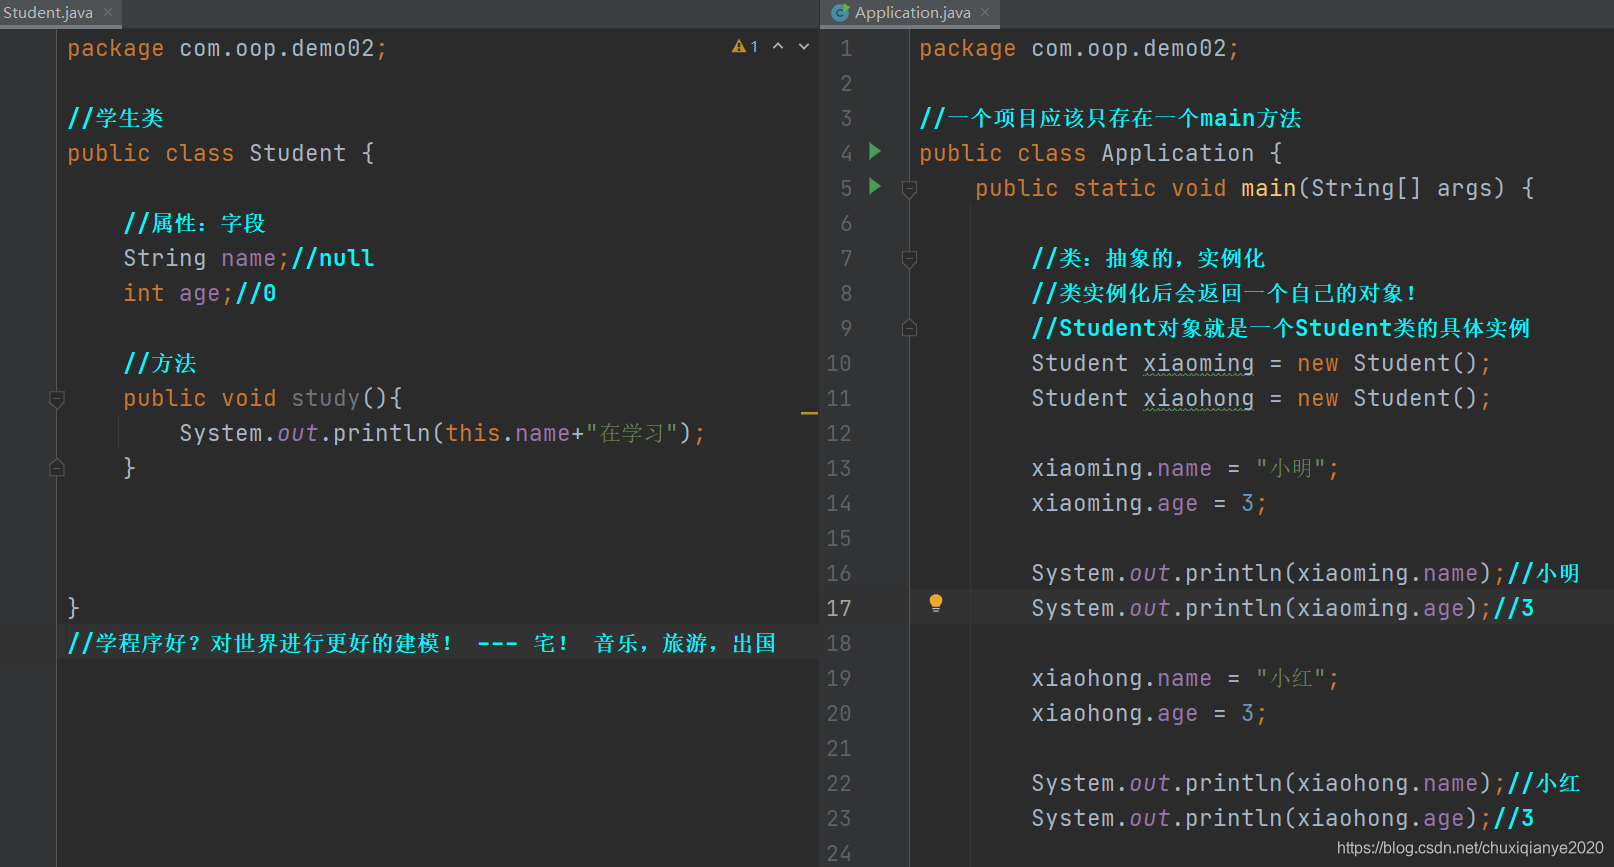Click the //学生类 comment in Student.java
The image size is (1614, 867).
[x=115, y=119]
